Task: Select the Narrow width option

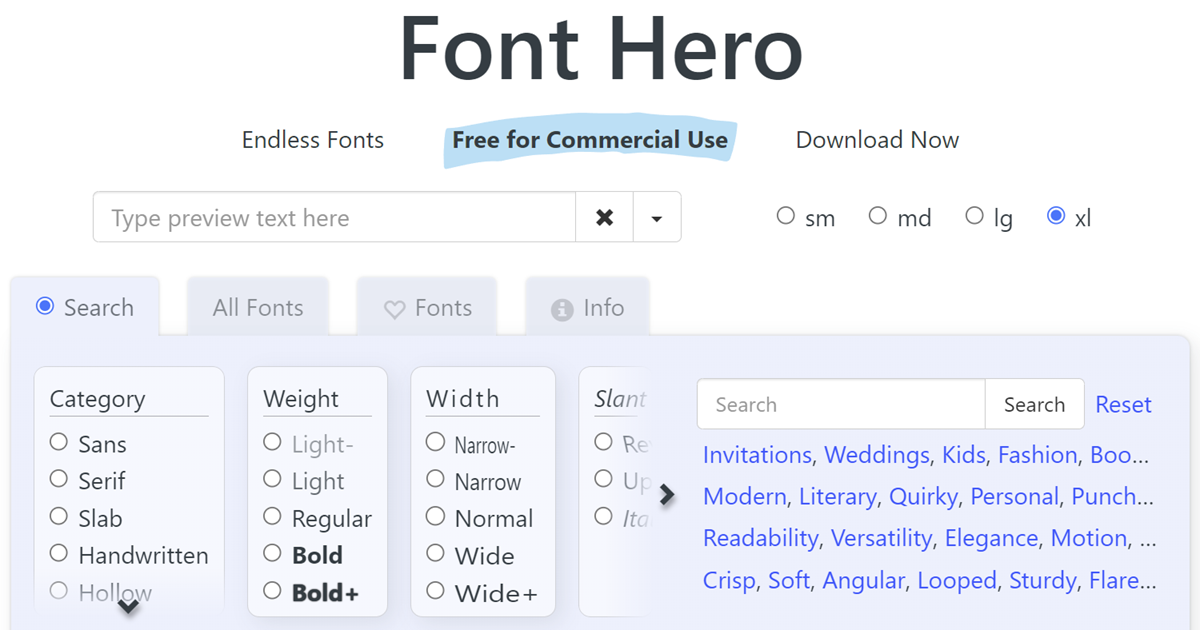Action: [x=435, y=481]
